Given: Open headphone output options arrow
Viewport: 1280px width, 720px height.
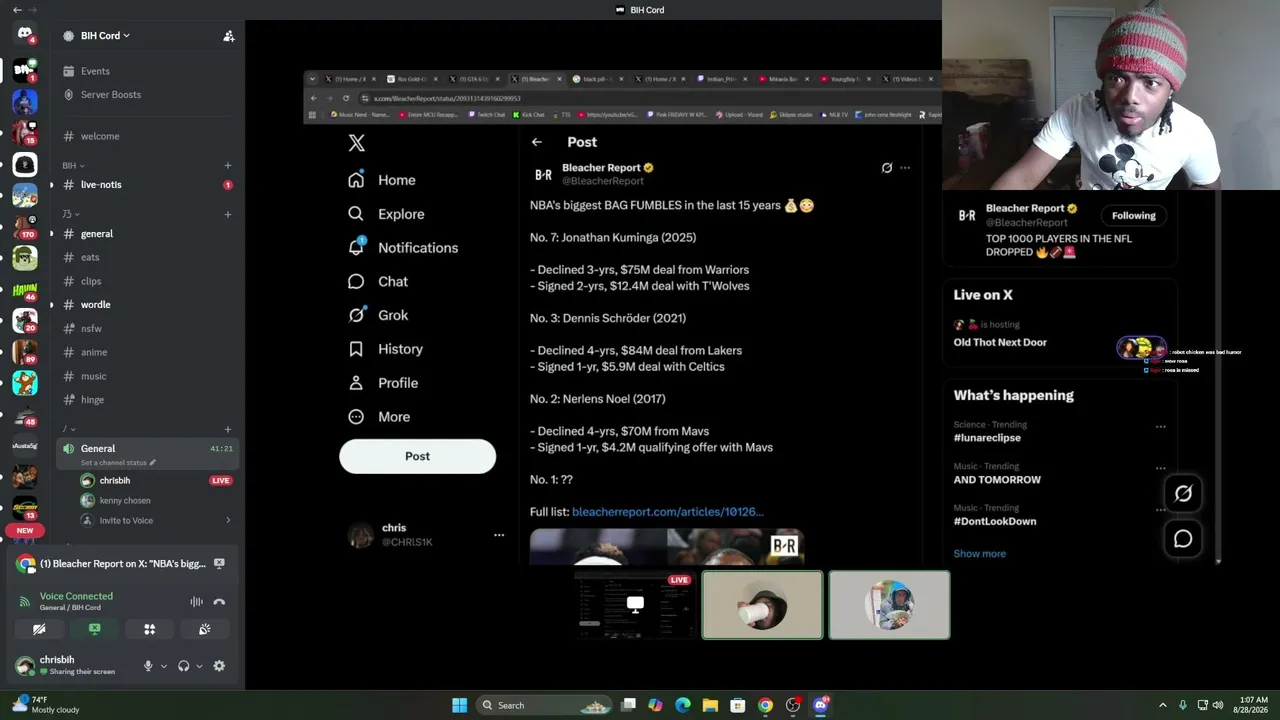Looking at the screenshot, I should click(199, 666).
